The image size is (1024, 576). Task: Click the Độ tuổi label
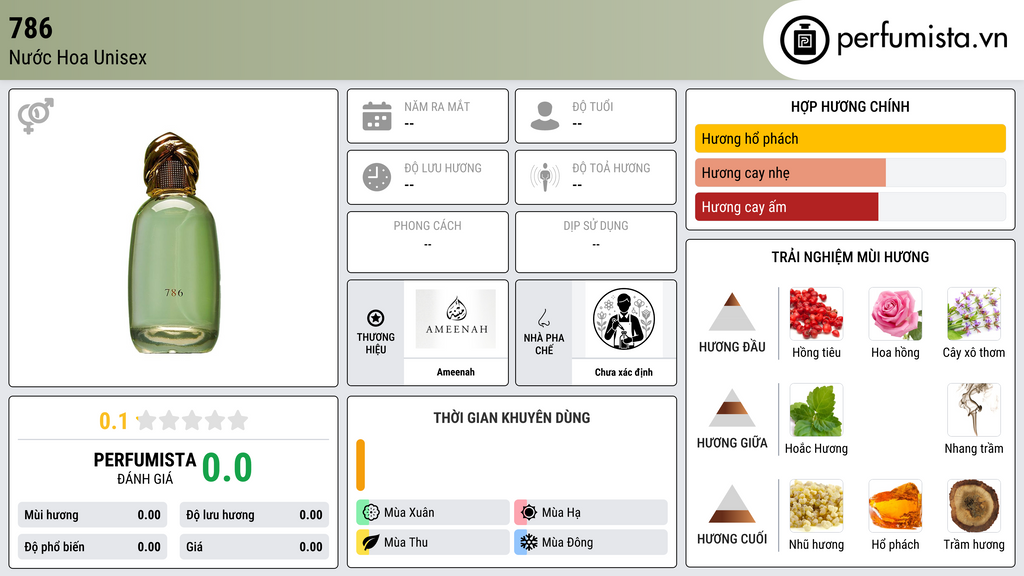(593, 106)
